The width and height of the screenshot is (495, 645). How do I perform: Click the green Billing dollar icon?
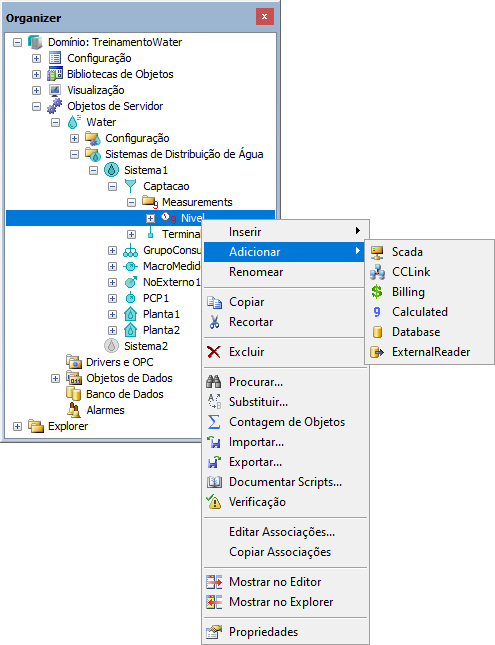pos(376,292)
